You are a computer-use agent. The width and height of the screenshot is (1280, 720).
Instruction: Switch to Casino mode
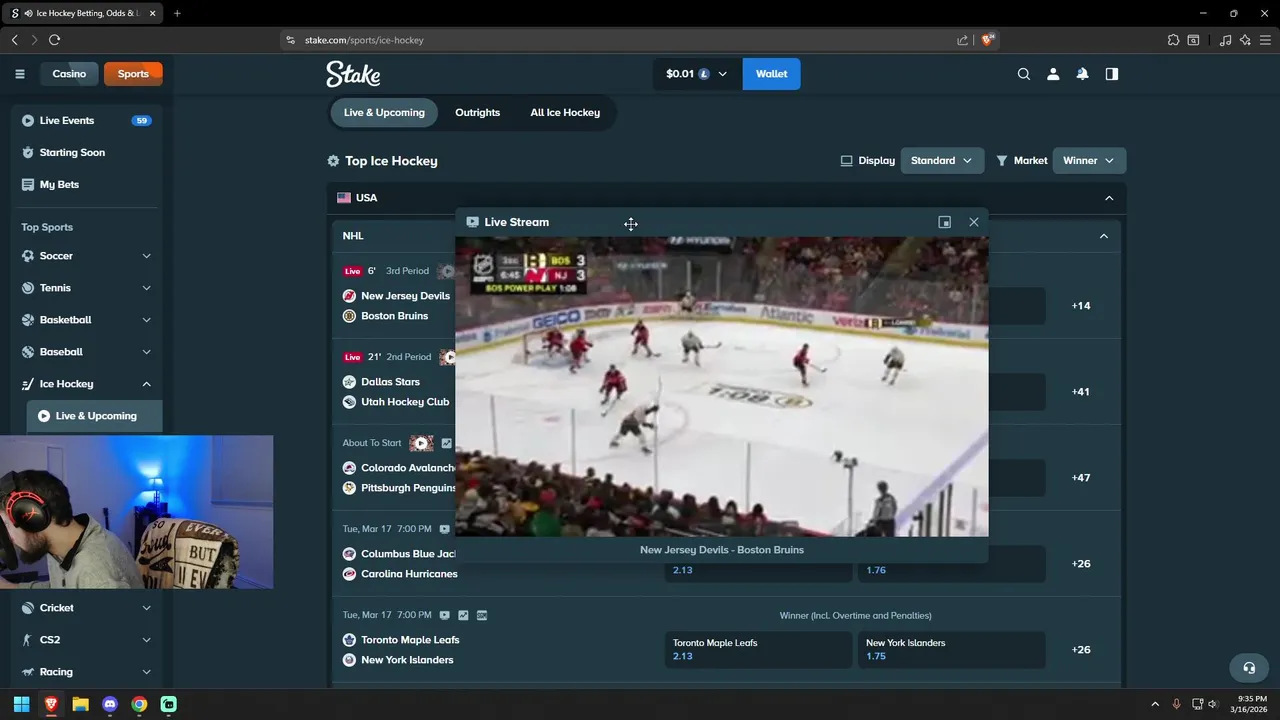(x=69, y=74)
